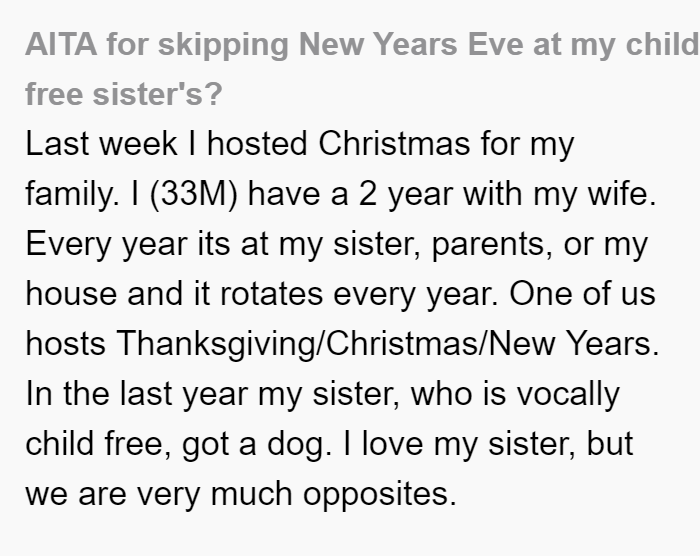
Task: Click the word "dog." in the body text
Action: point(299,444)
